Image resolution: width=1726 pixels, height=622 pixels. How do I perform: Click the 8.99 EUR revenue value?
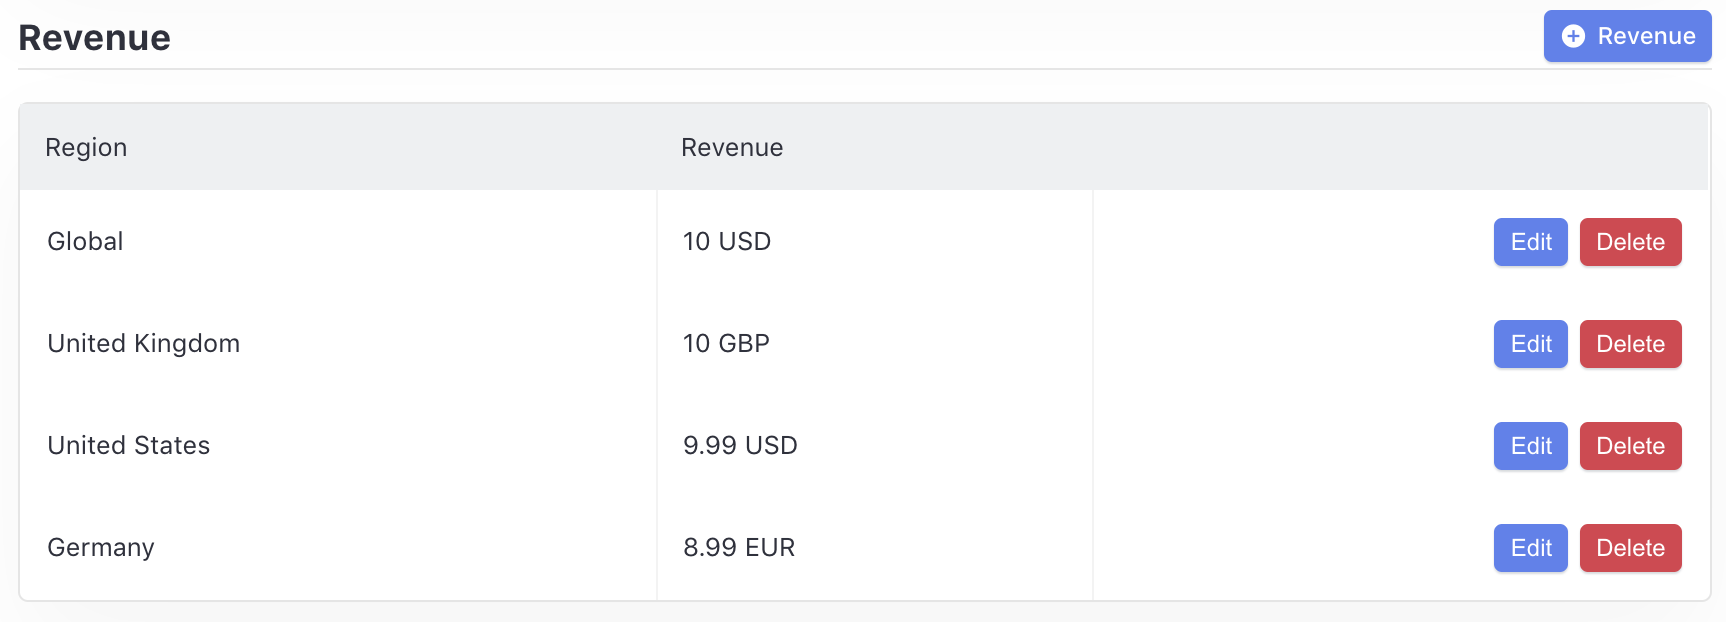[739, 548]
